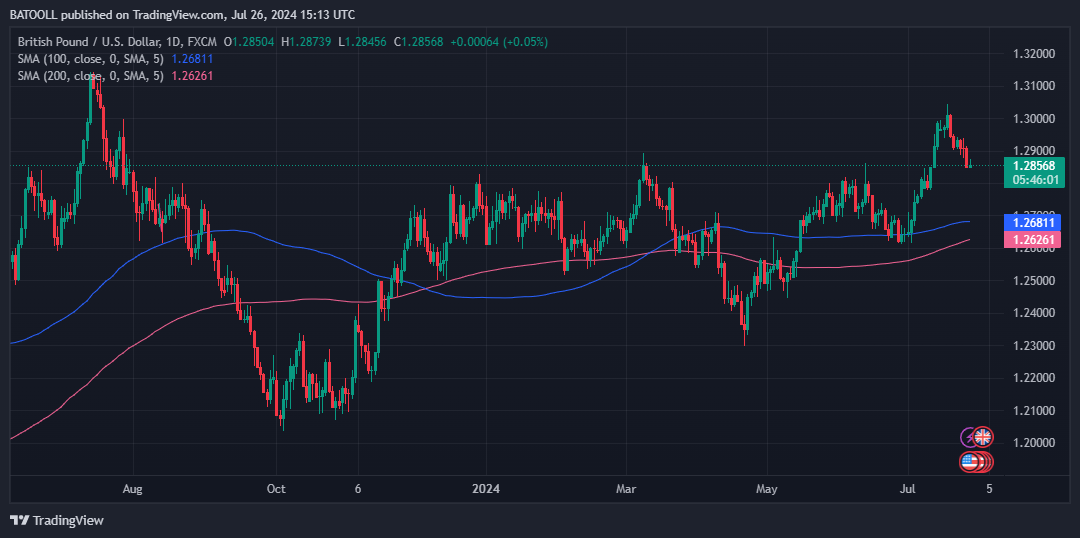Image resolution: width=1080 pixels, height=538 pixels.
Task: Click the 1.22000 price axis label
Action: click(x=1034, y=378)
